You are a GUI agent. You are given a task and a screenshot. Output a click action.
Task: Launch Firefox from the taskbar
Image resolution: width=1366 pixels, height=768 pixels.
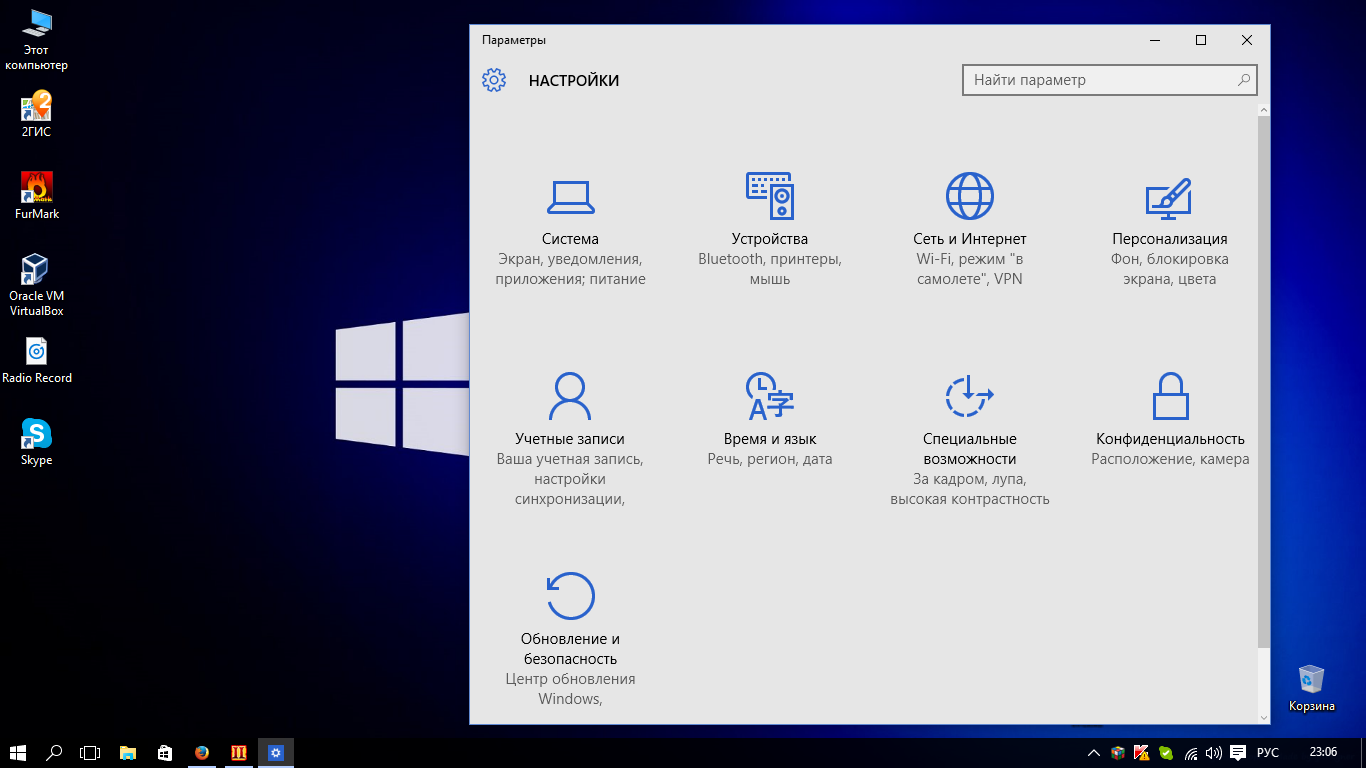coord(202,753)
